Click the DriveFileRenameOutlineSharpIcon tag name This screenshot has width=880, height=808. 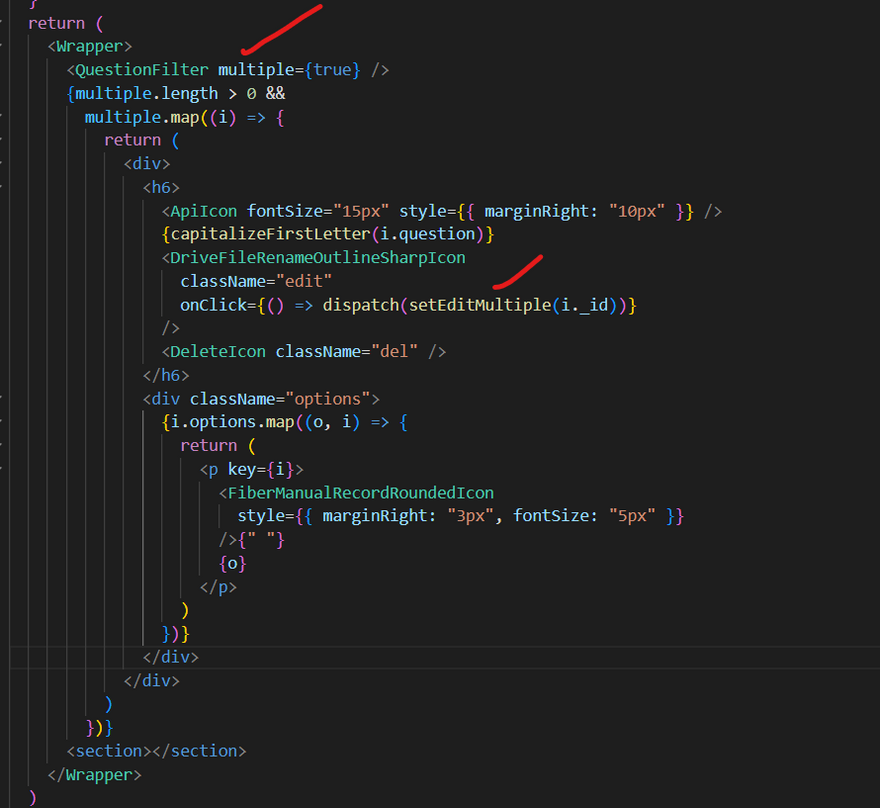[318, 258]
